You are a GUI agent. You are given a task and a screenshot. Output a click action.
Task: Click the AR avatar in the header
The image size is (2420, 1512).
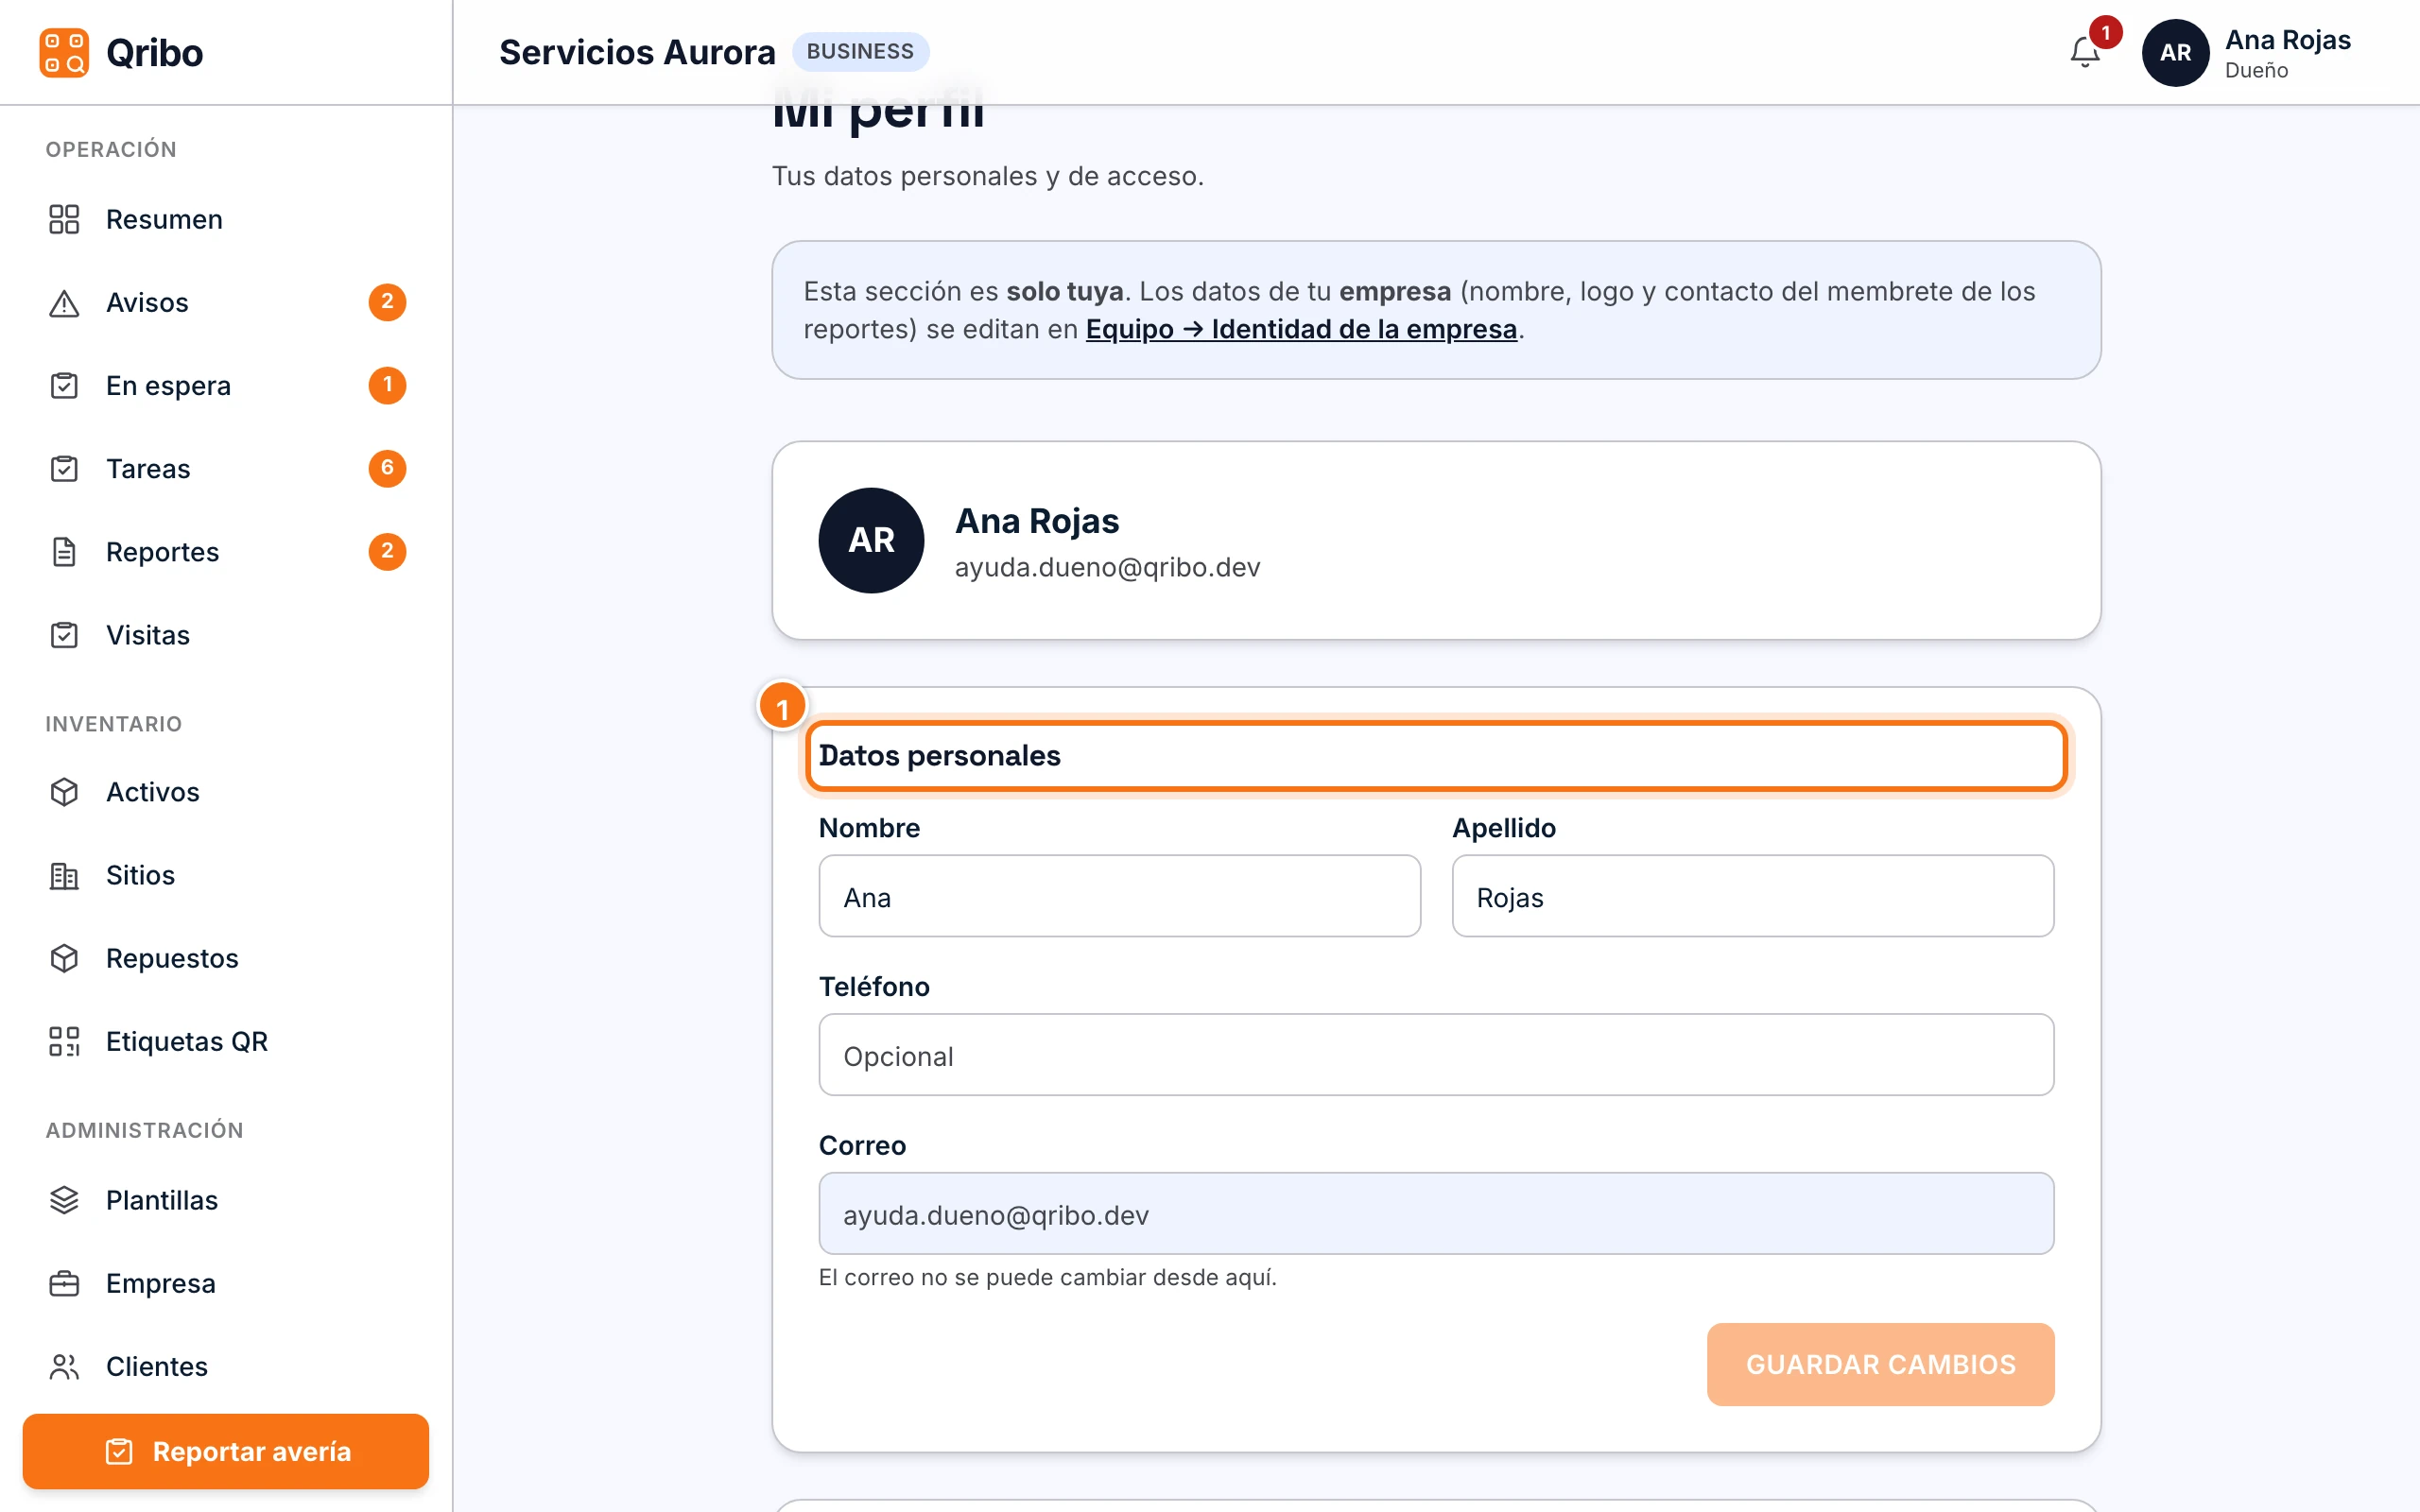[2175, 52]
